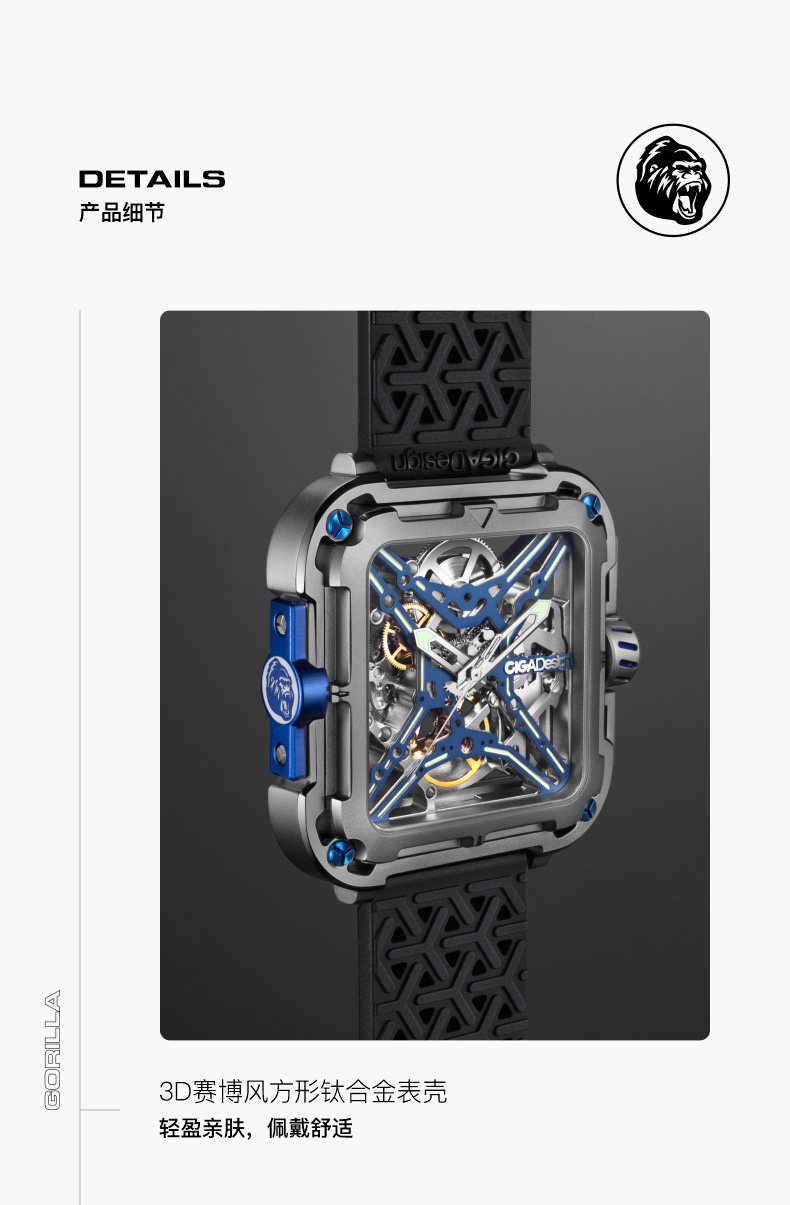Click the triangle marker at dial top
The image size is (790, 1205).
pyautogui.click(x=483, y=517)
